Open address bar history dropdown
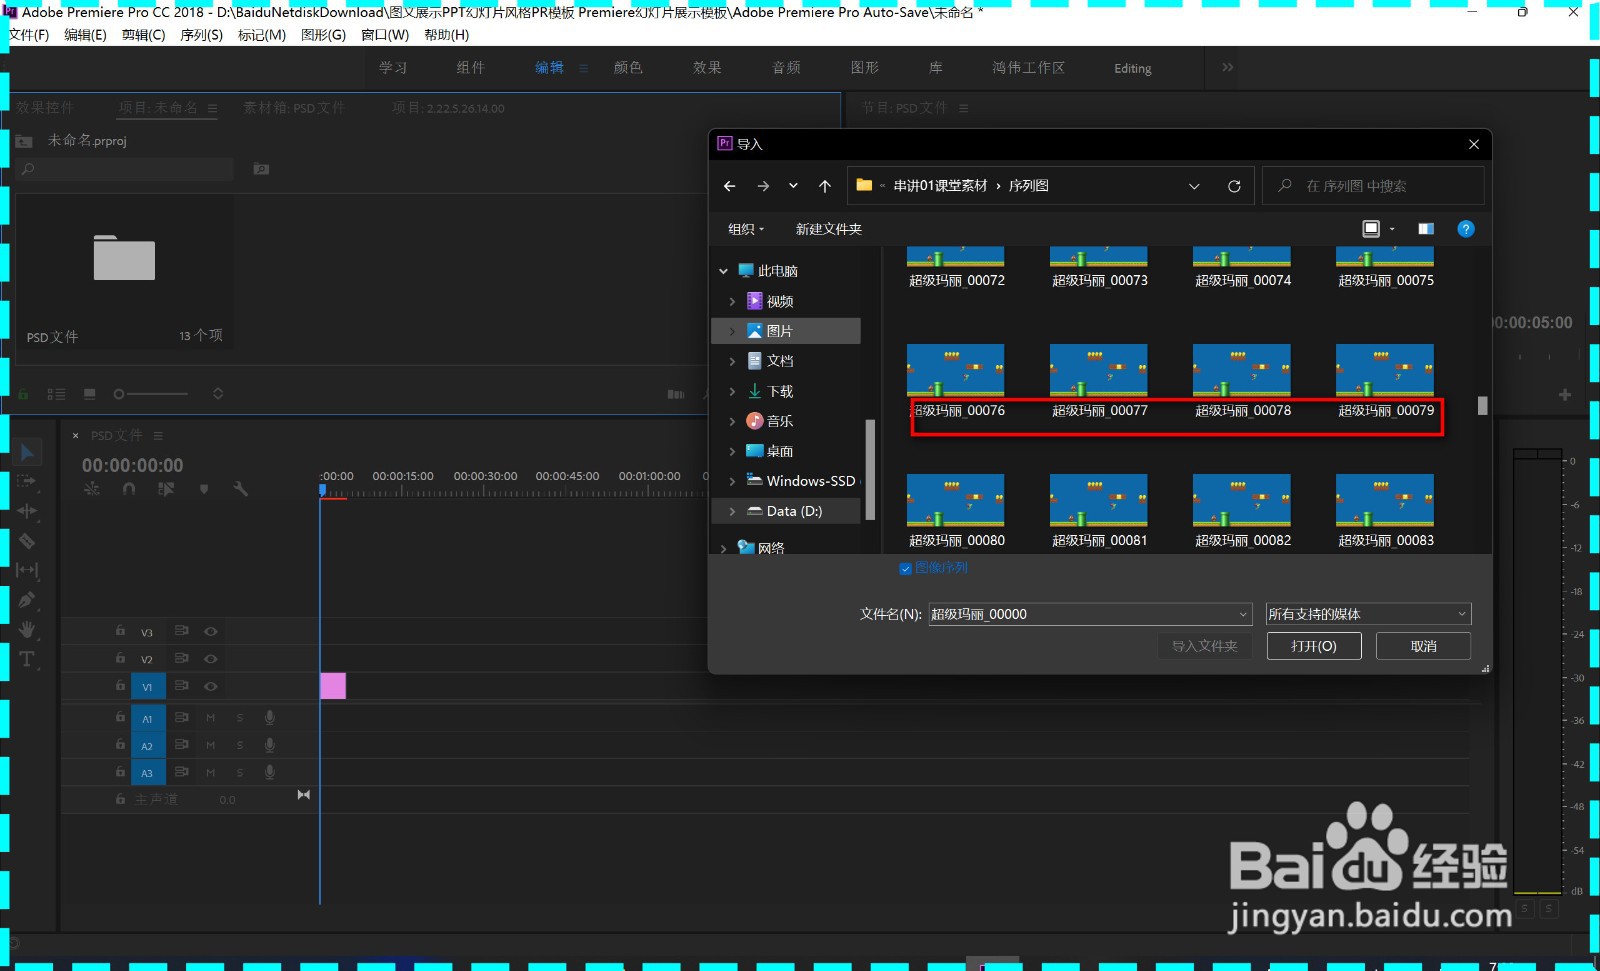The width and height of the screenshot is (1600, 971). click(x=1194, y=186)
